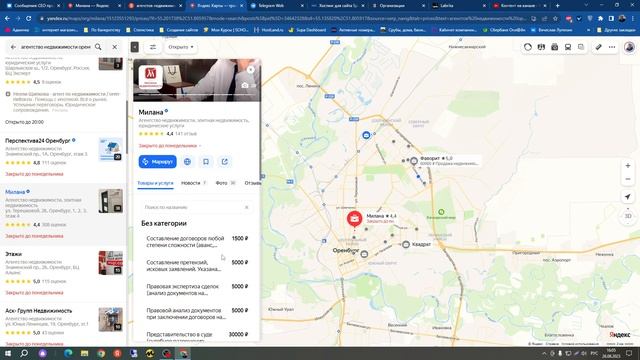The image size is (640, 360).
Task: Open File Explorer from the taskbar
Action: tap(84, 353)
